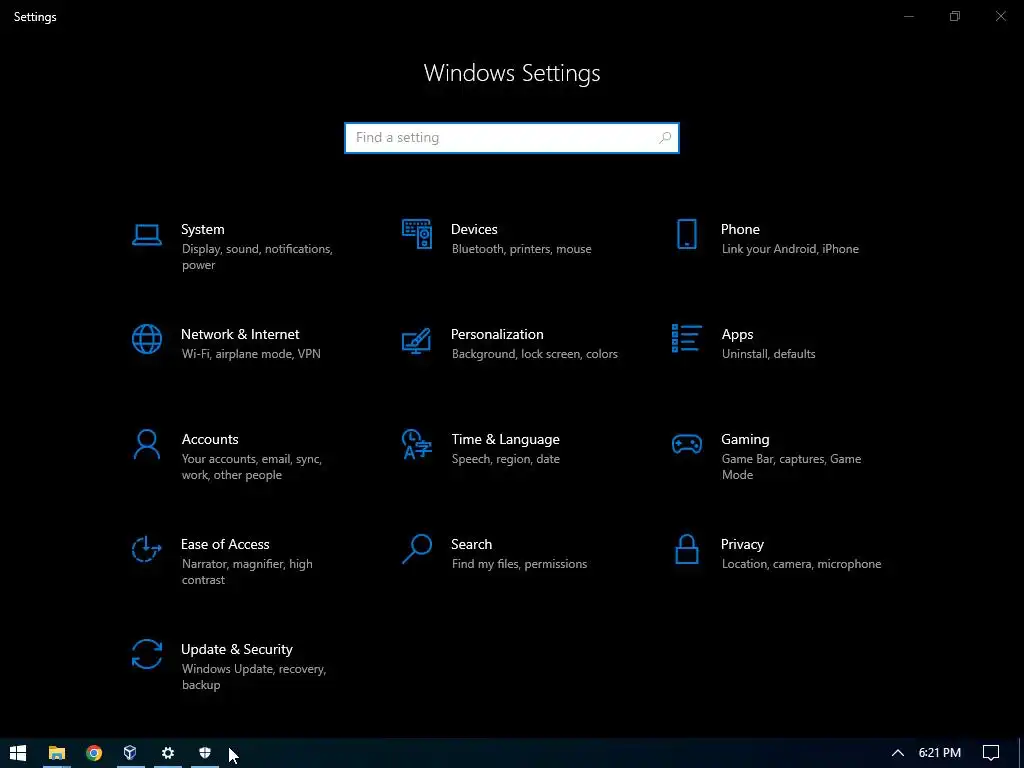This screenshot has height=768, width=1024.
Task: Click the Phone handset icon
Action: point(686,234)
